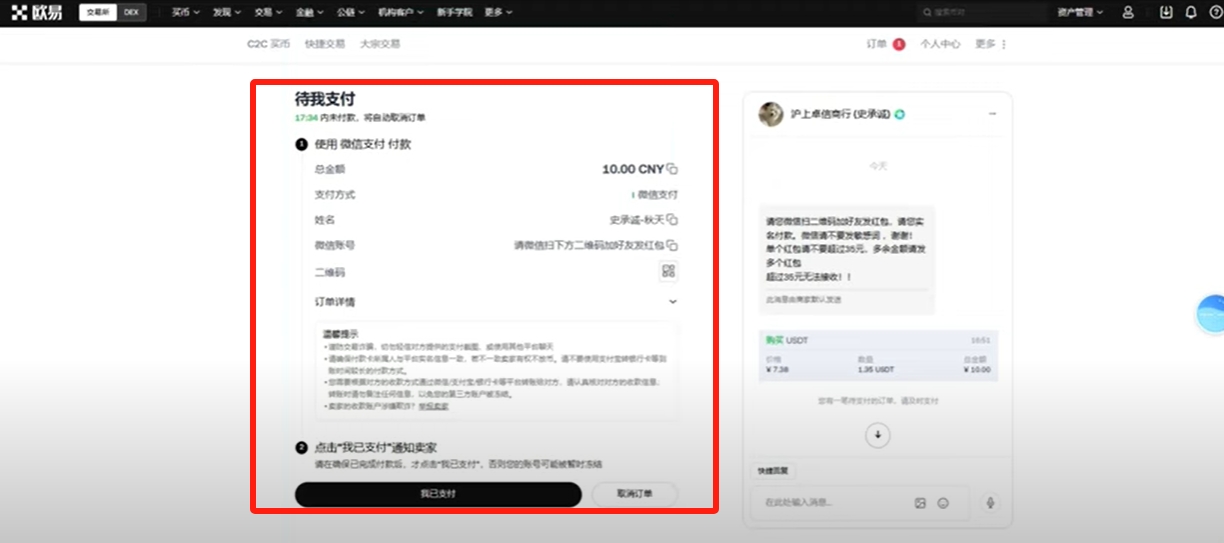Screen dimensions: 1224x543
Task: Click the search magnifier icon
Action: pyautogui.click(x=927, y=12)
